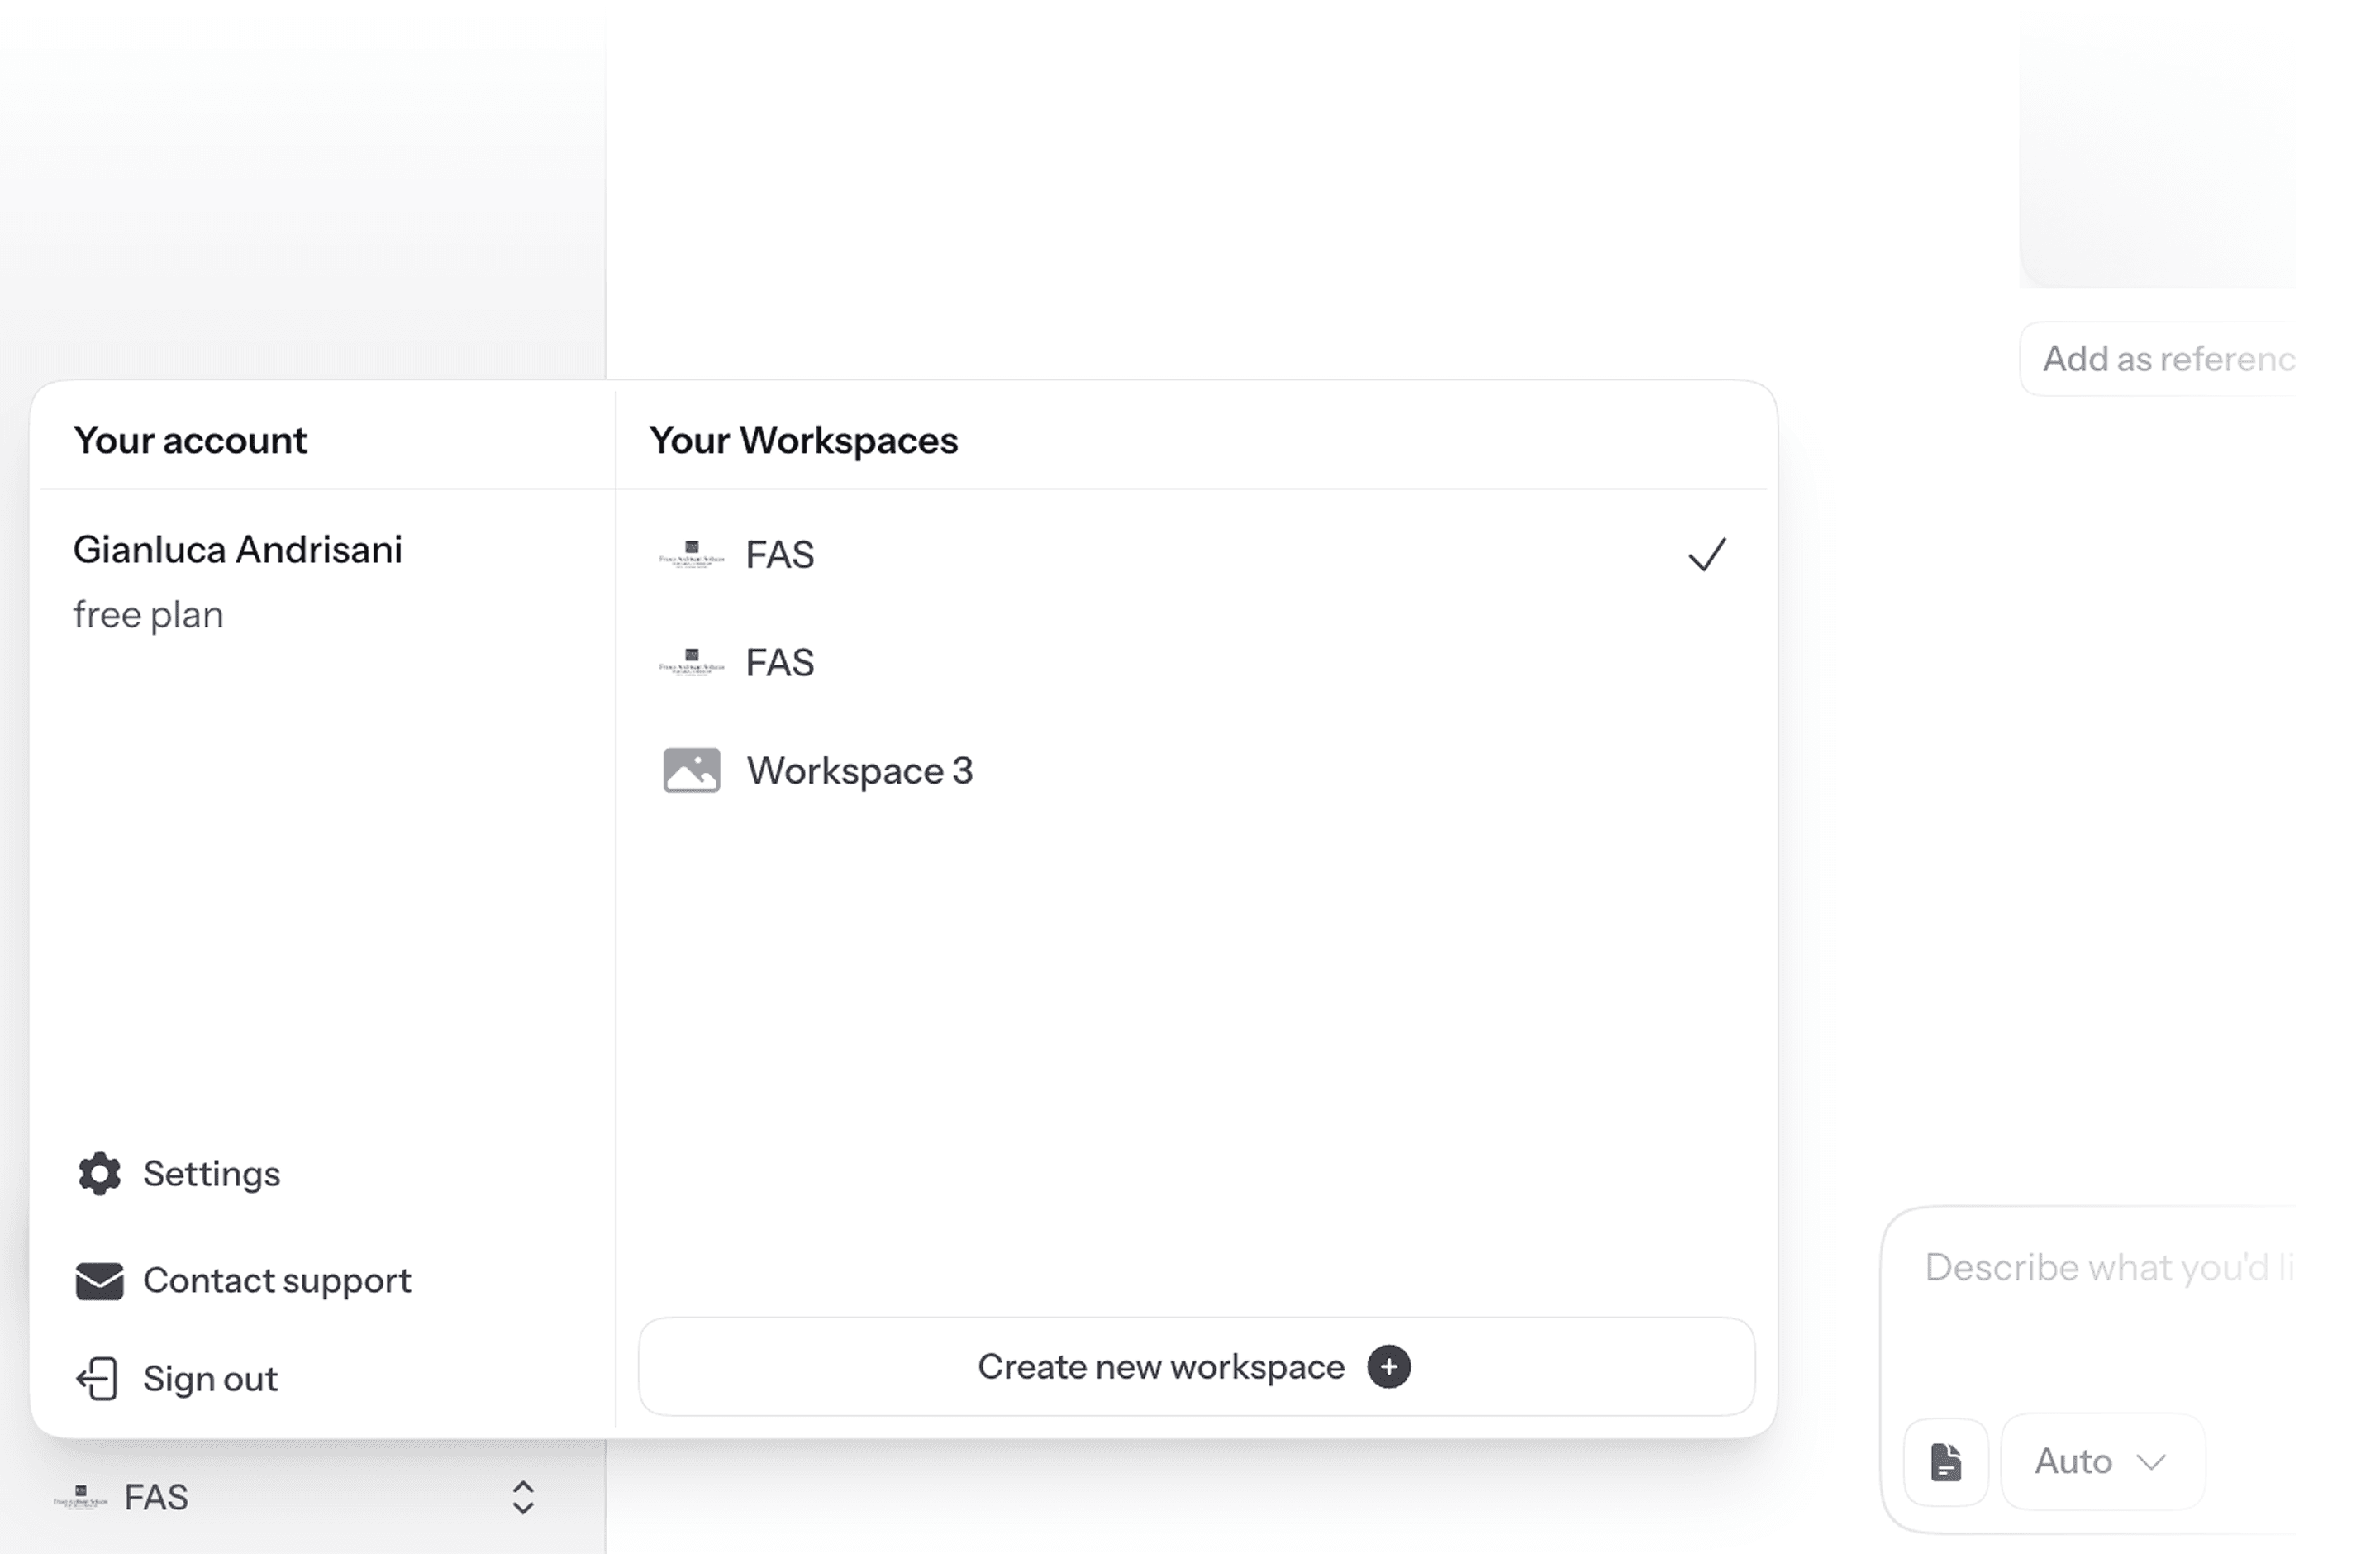Focus the Describe what you'd like input field
The height and width of the screenshot is (1554, 2380).
2090,1300
